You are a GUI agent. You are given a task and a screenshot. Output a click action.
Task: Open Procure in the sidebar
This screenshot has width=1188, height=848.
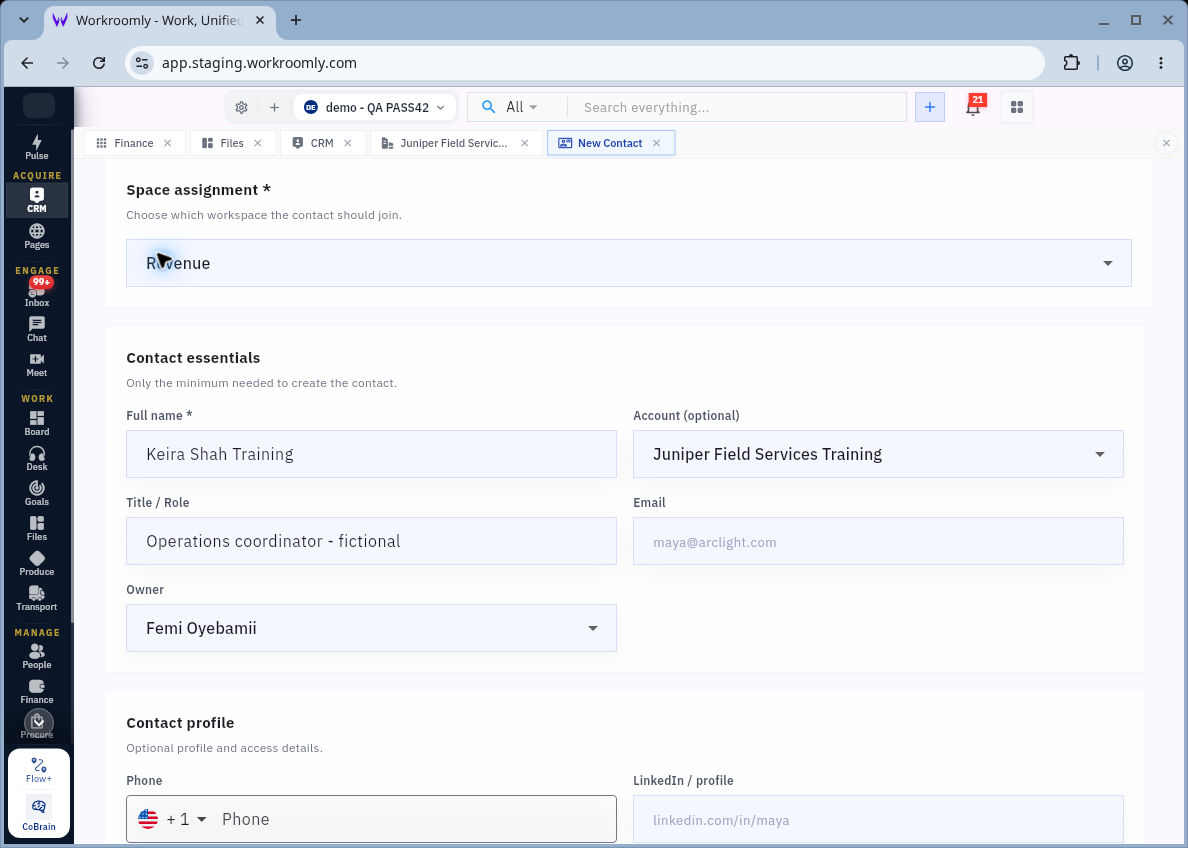click(36, 726)
